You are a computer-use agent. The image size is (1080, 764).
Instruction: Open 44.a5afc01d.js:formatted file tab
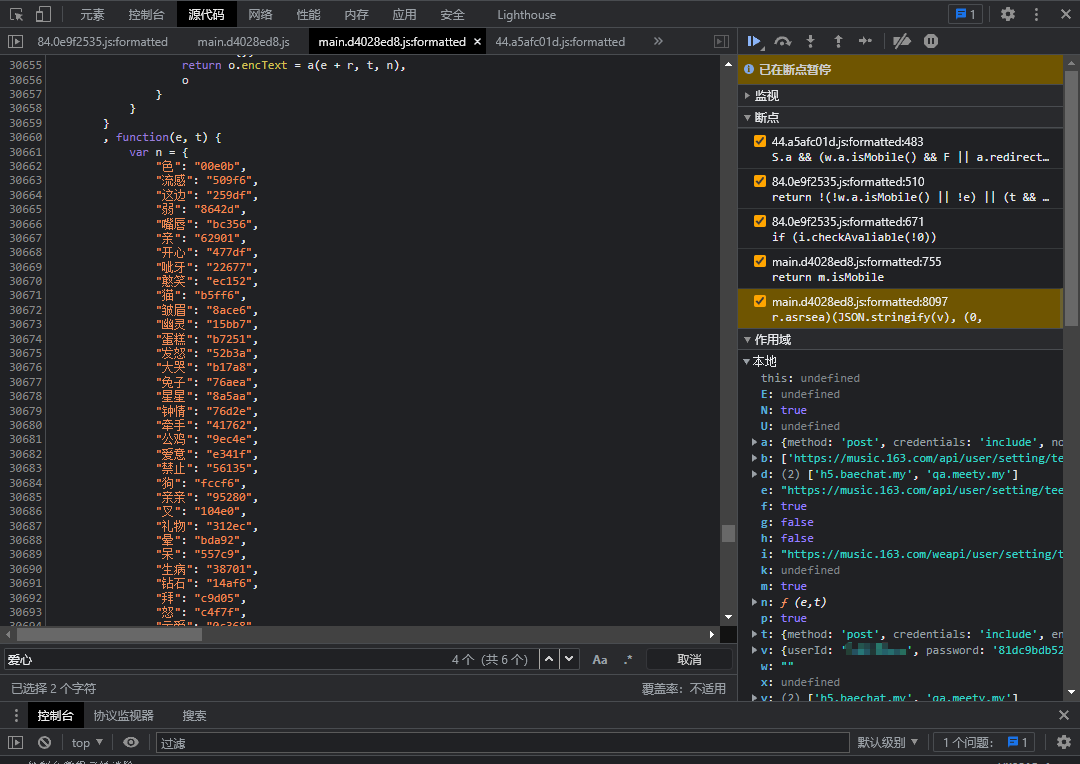click(560, 42)
